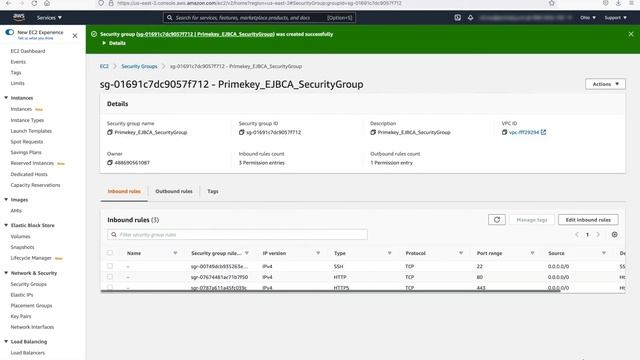Click EC2 breadcrumb link

click(x=104, y=66)
